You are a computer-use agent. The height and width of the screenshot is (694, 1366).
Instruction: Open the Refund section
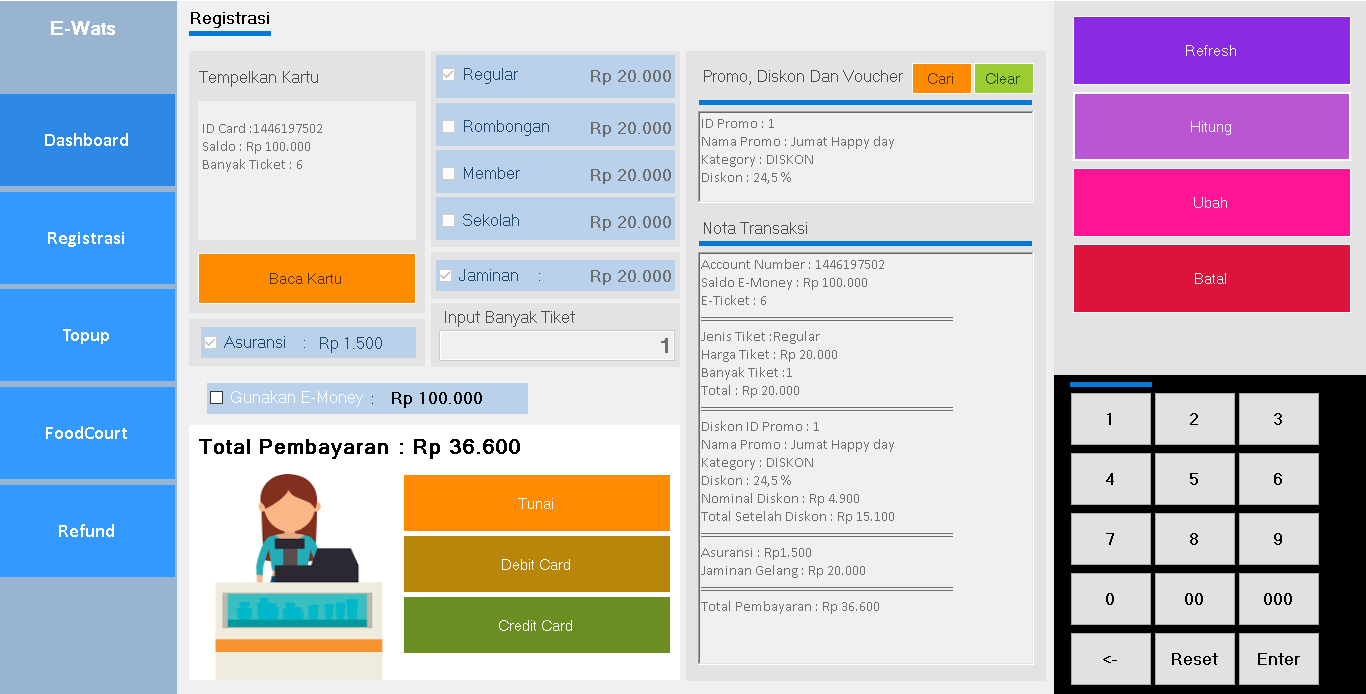coord(86,531)
